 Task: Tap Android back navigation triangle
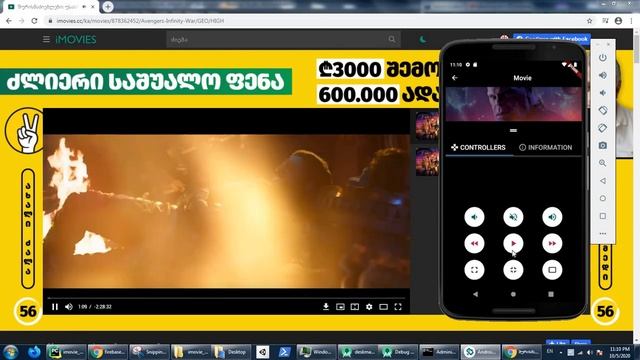(476, 294)
